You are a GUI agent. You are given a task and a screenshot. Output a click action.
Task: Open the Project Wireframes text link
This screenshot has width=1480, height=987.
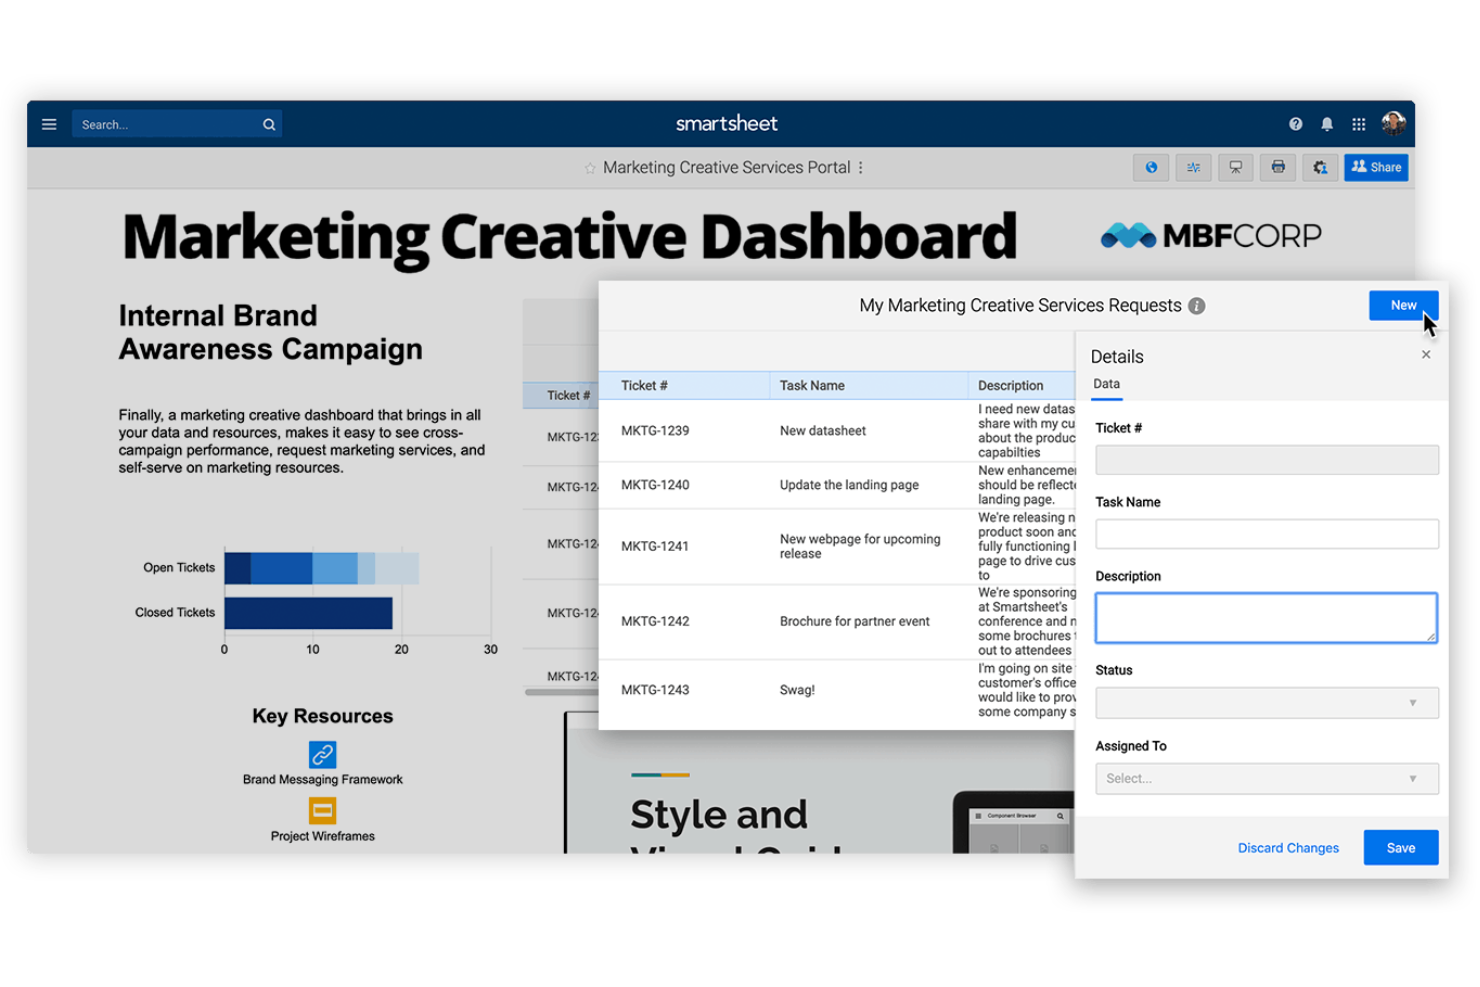click(x=322, y=836)
